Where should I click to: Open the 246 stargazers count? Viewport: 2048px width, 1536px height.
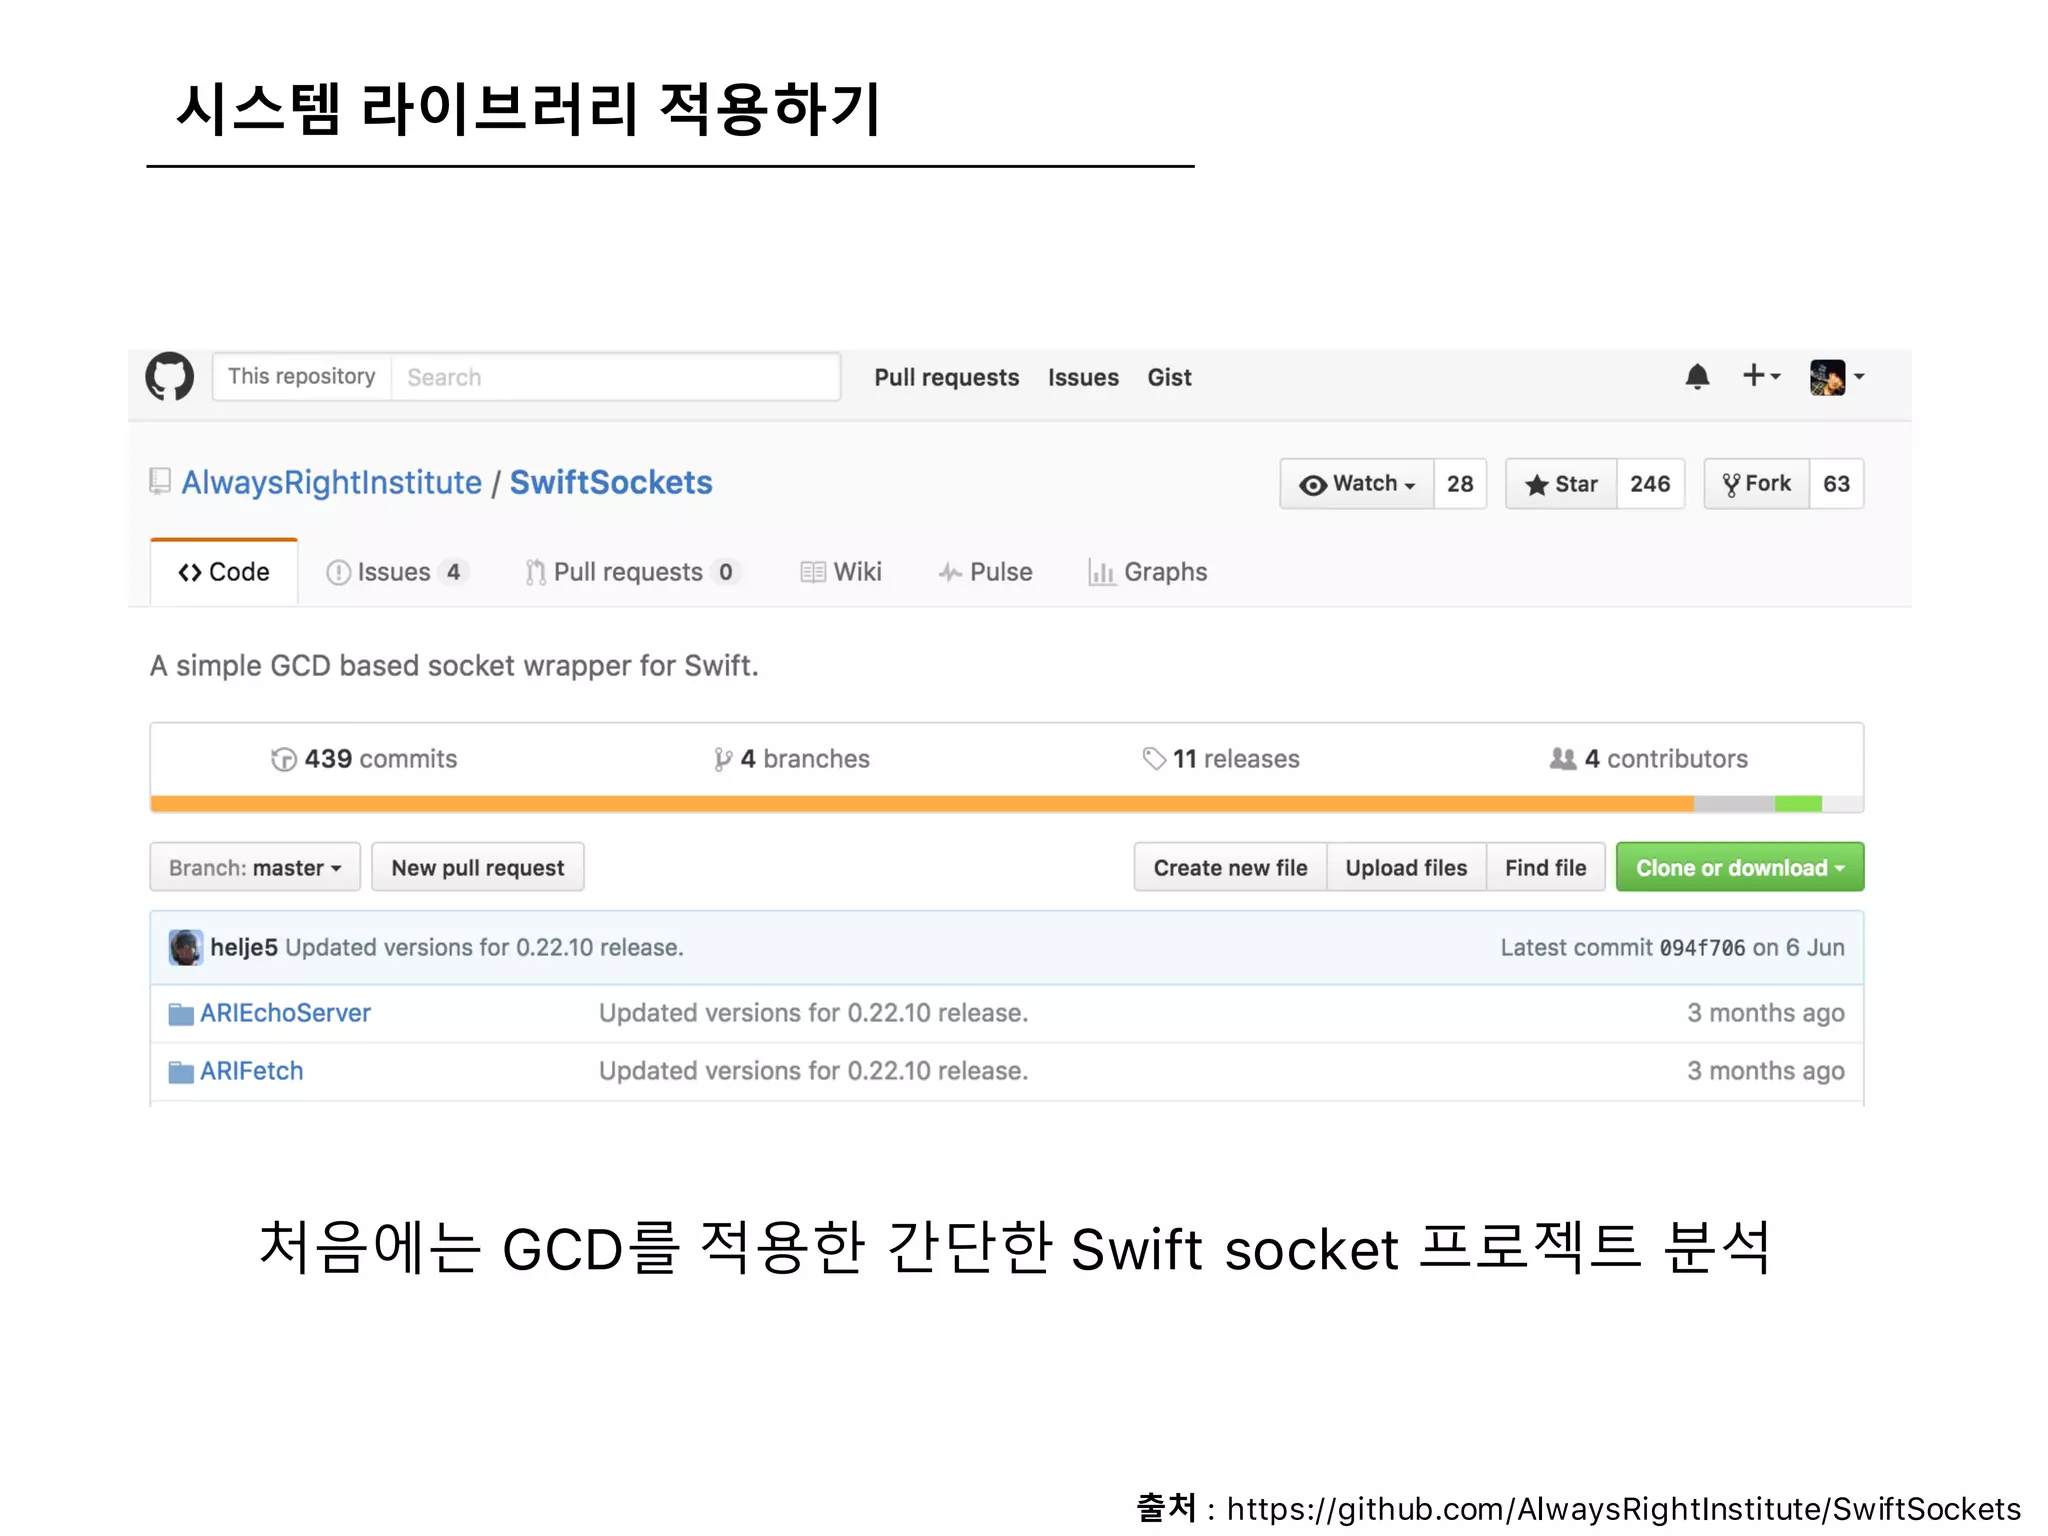pyautogui.click(x=1650, y=484)
